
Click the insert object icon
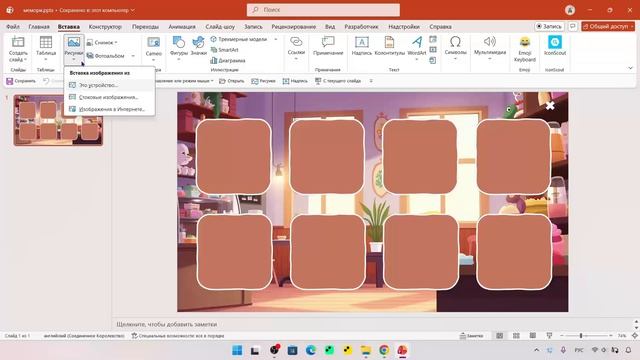tap(433, 60)
